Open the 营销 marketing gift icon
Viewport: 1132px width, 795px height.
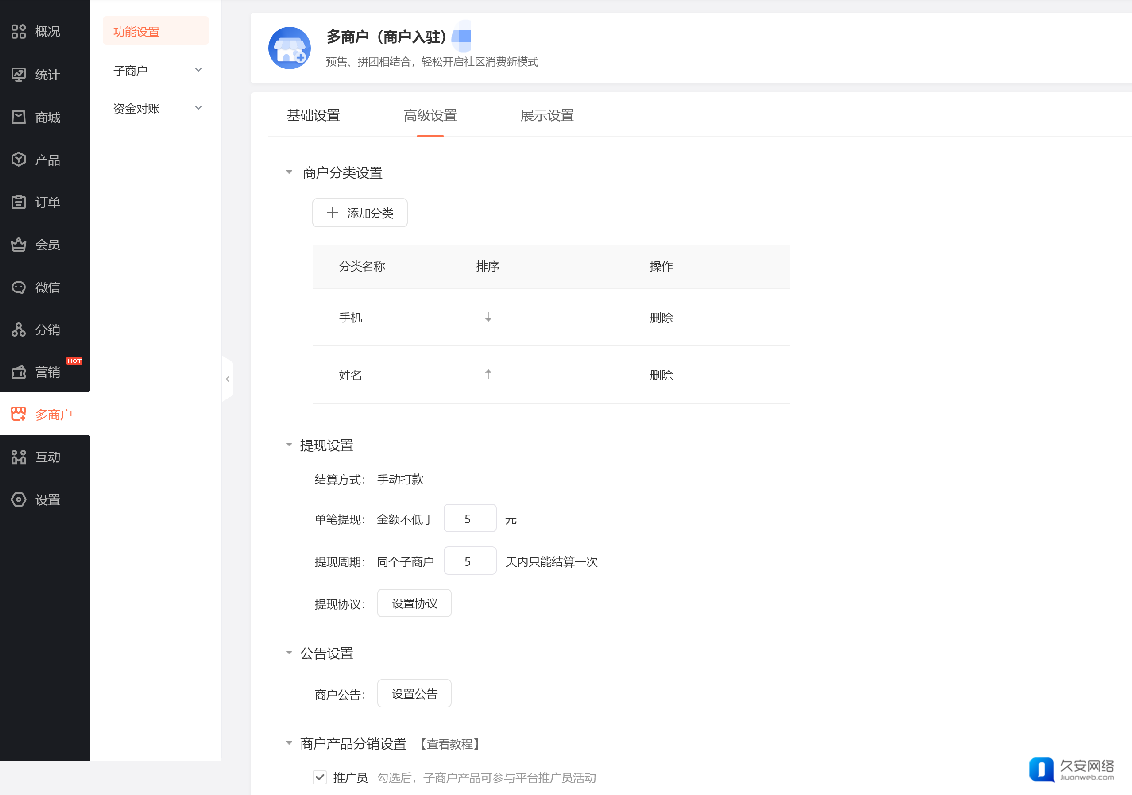(19, 372)
